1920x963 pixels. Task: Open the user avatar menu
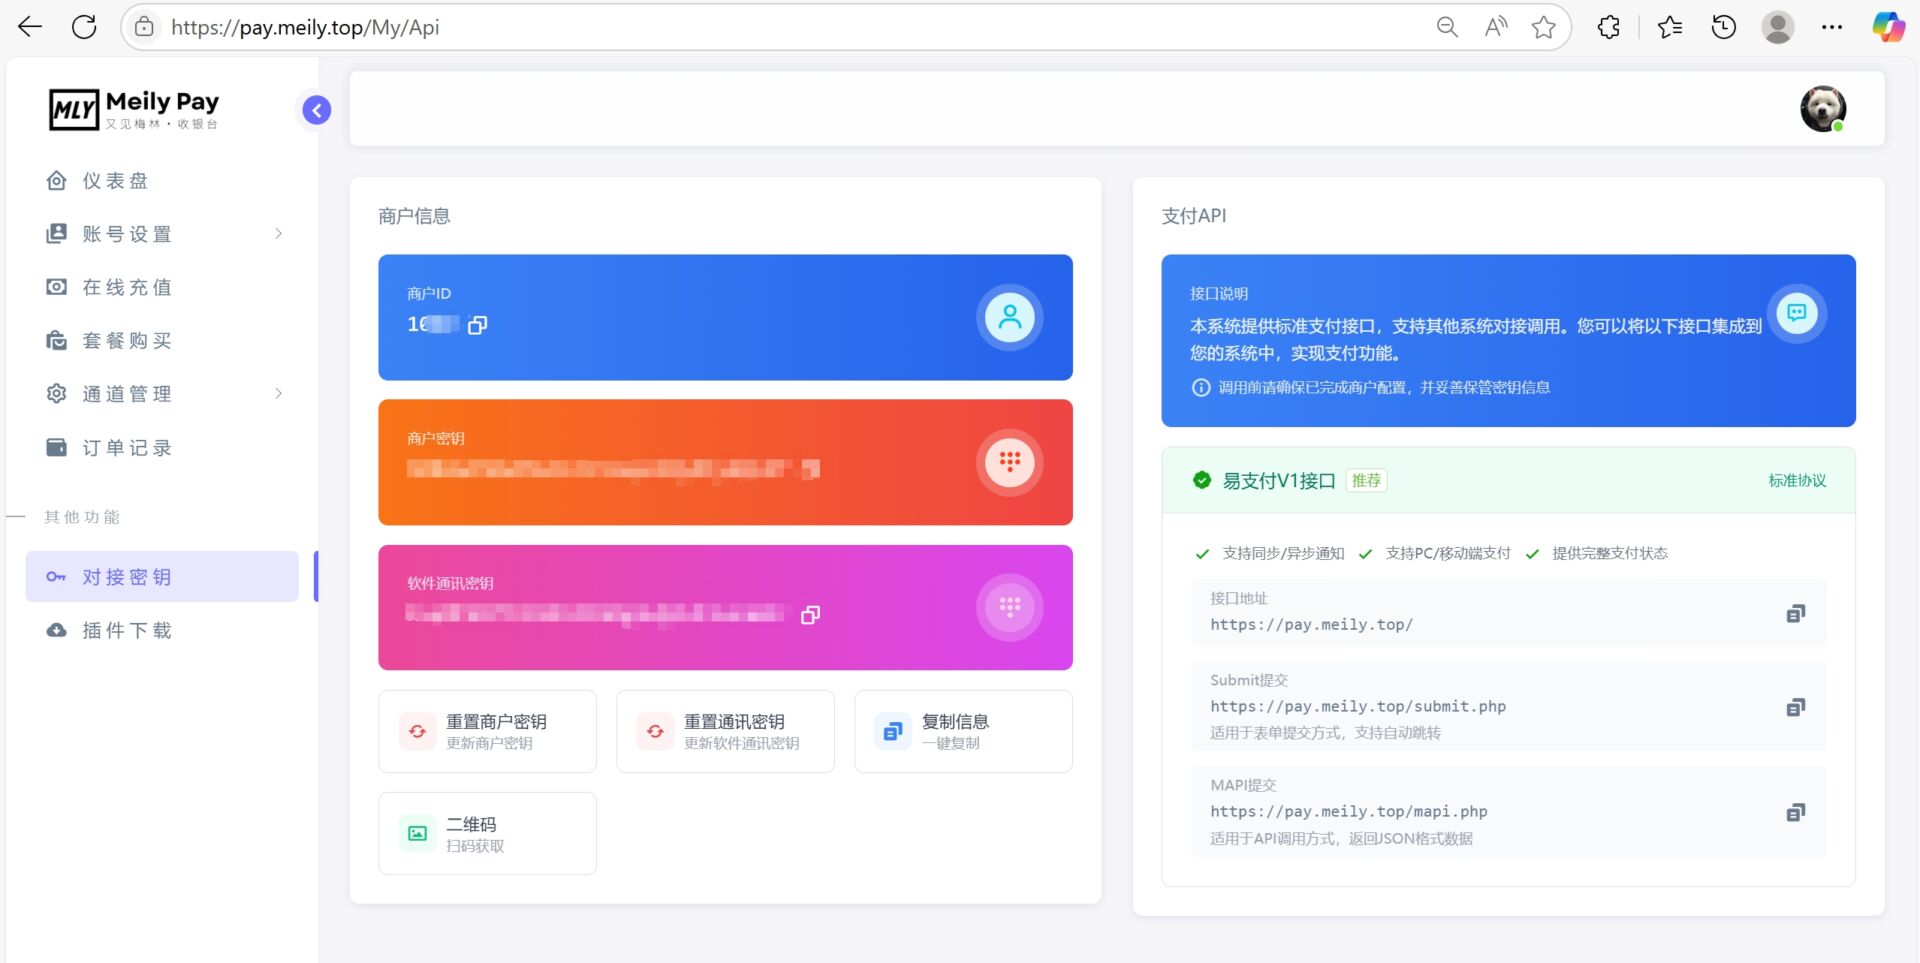pos(1822,109)
